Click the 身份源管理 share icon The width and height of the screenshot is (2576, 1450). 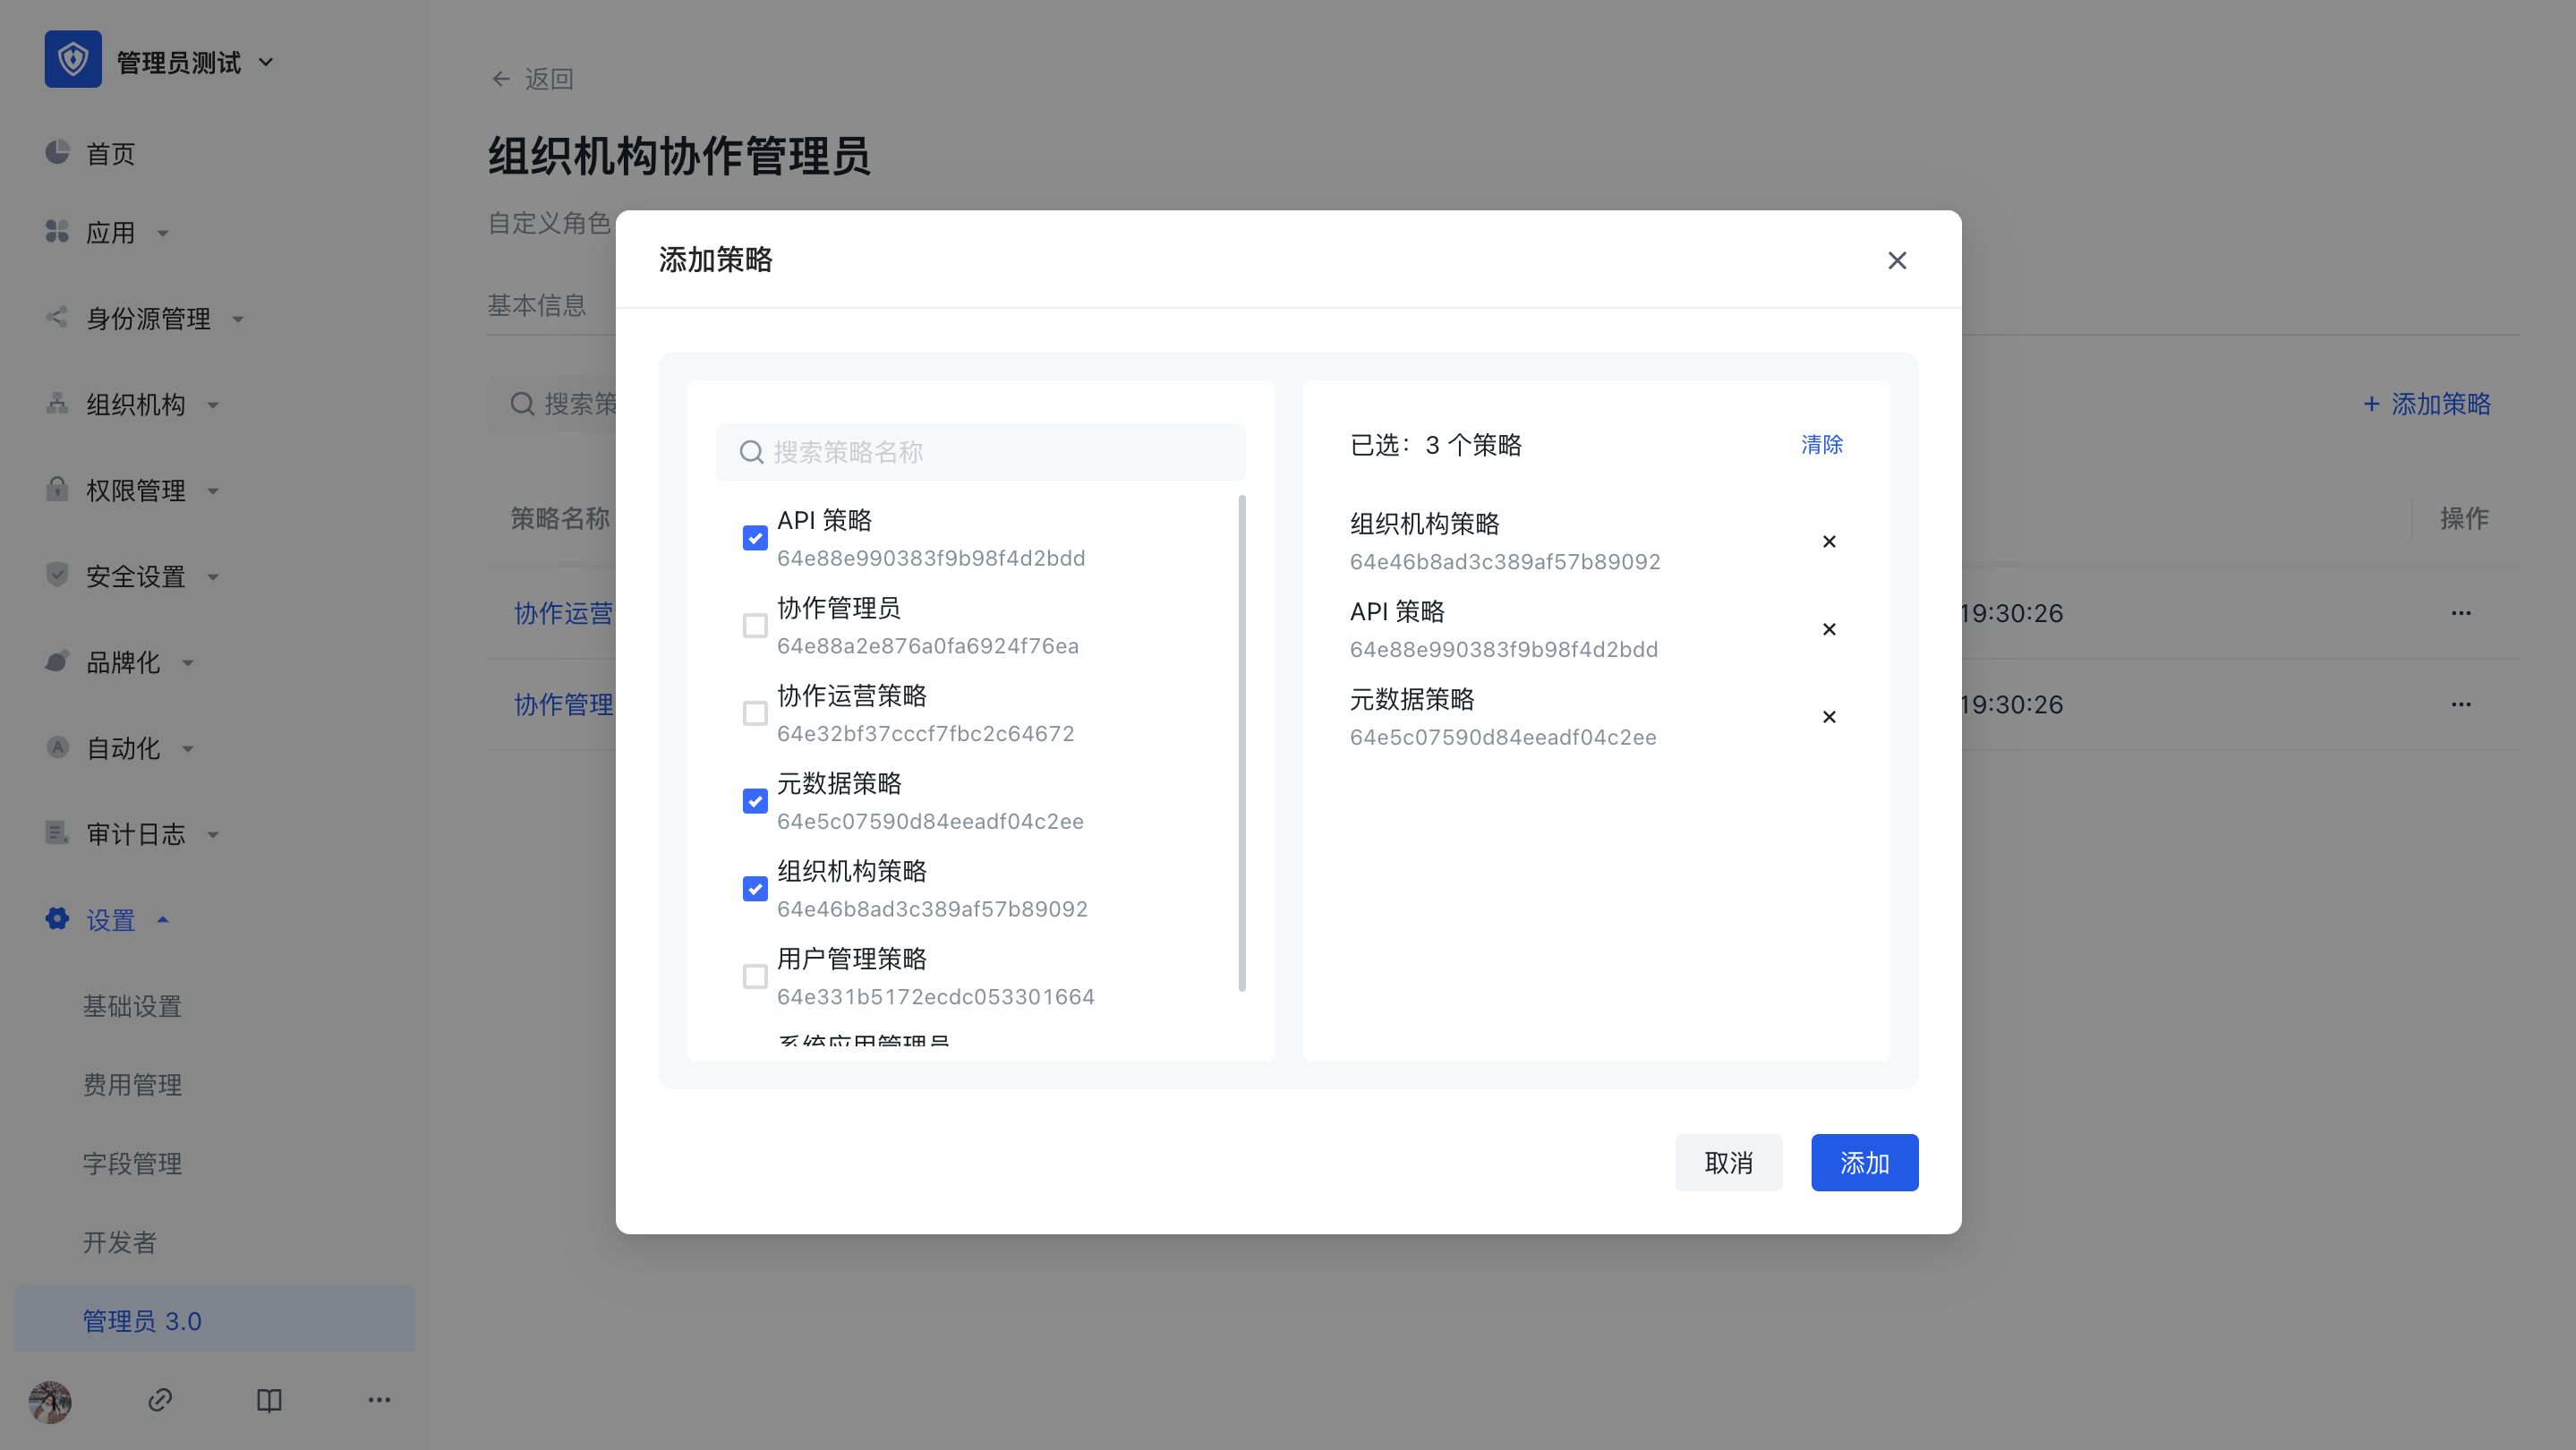click(57, 318)
